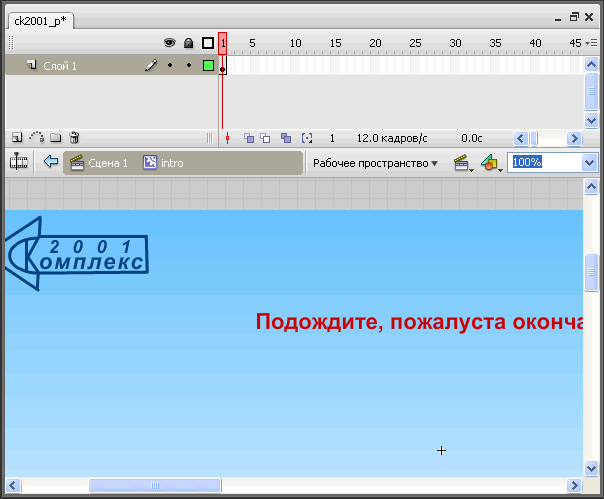Viewport: 604px width, 499px height.
Task: Click green outline color swatch of Слой 1
Action: tap(208, 66)
